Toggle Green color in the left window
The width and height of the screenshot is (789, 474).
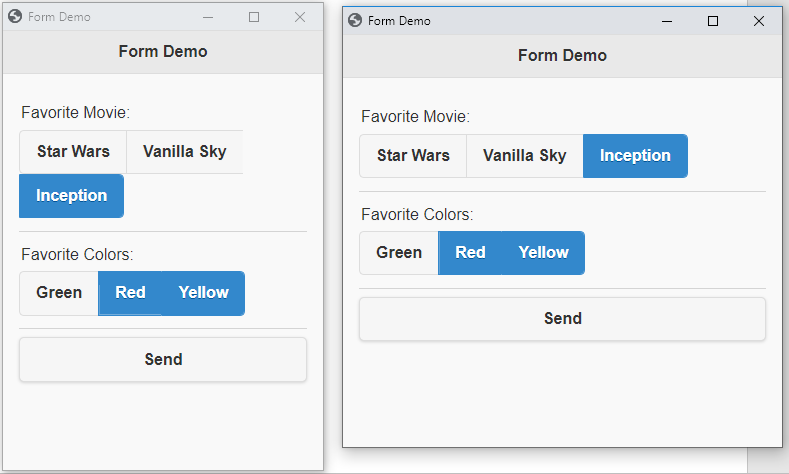(x=59, y=293)
